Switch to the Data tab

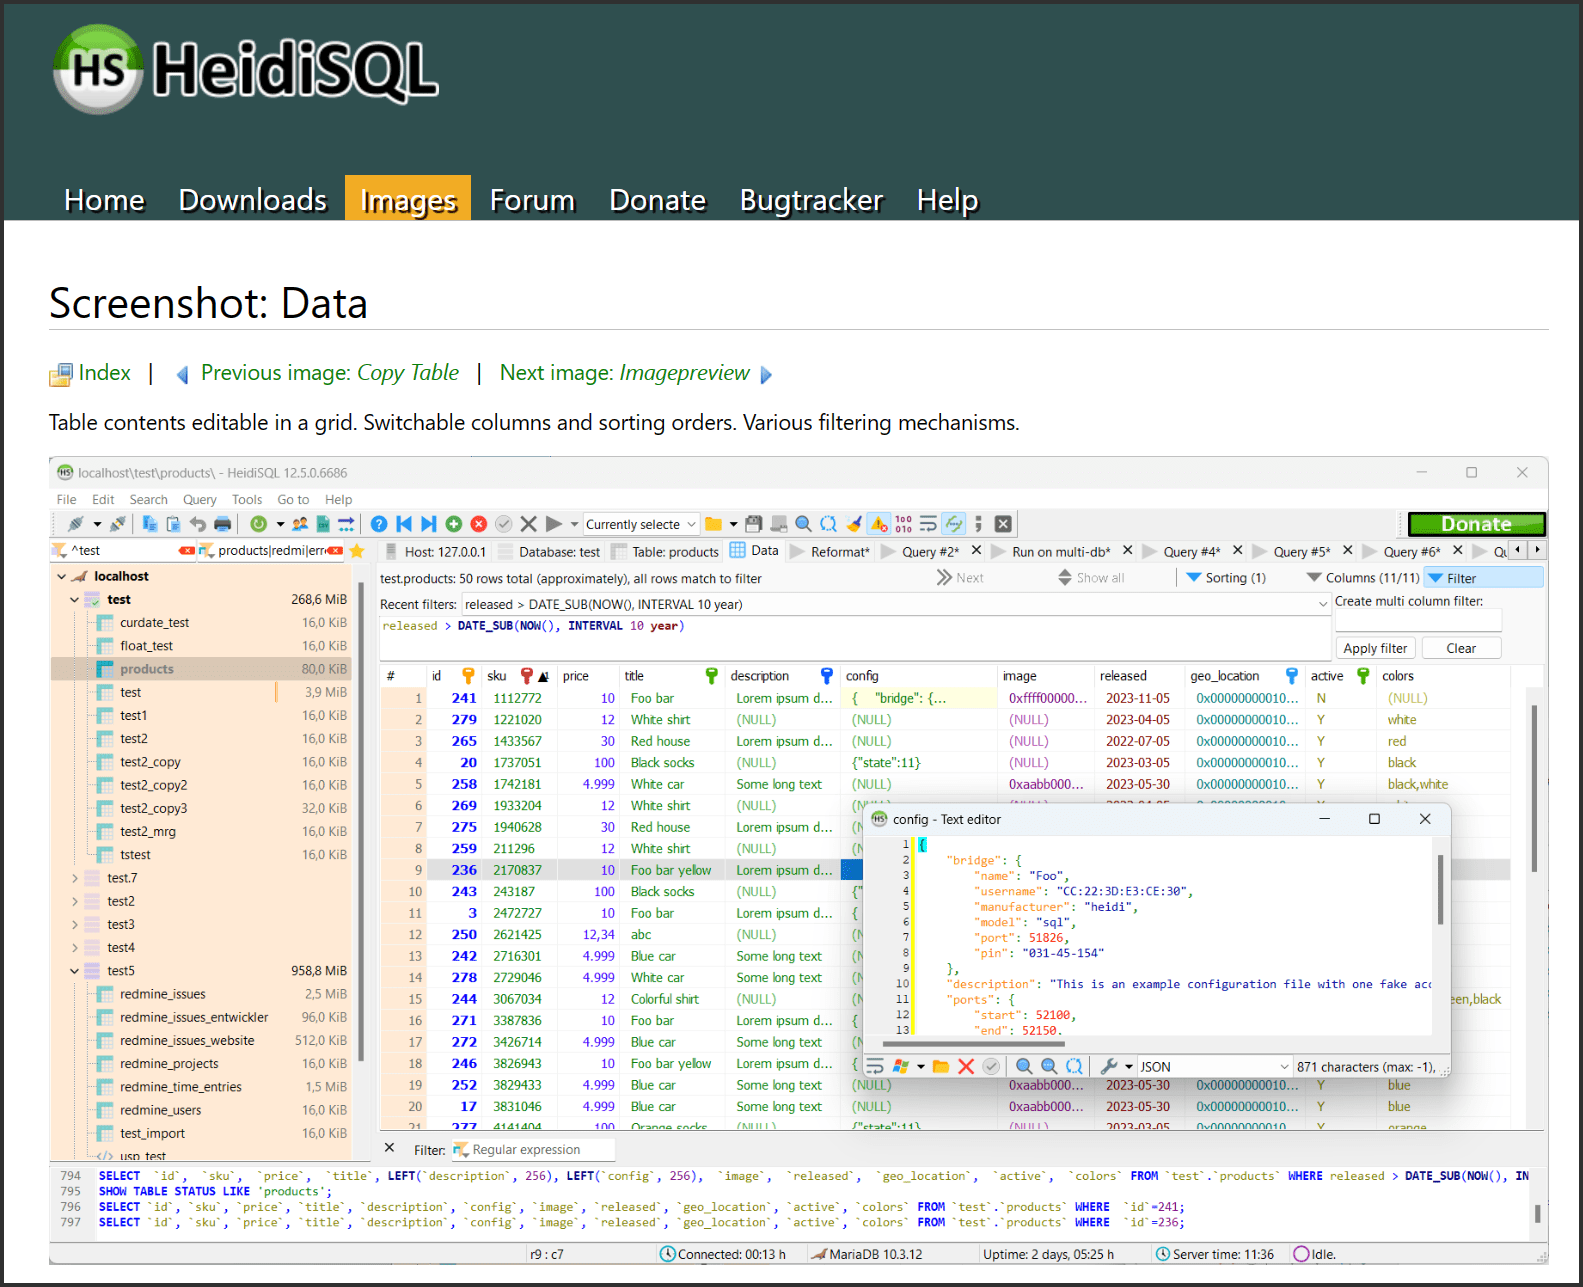[x=755, y=551]
